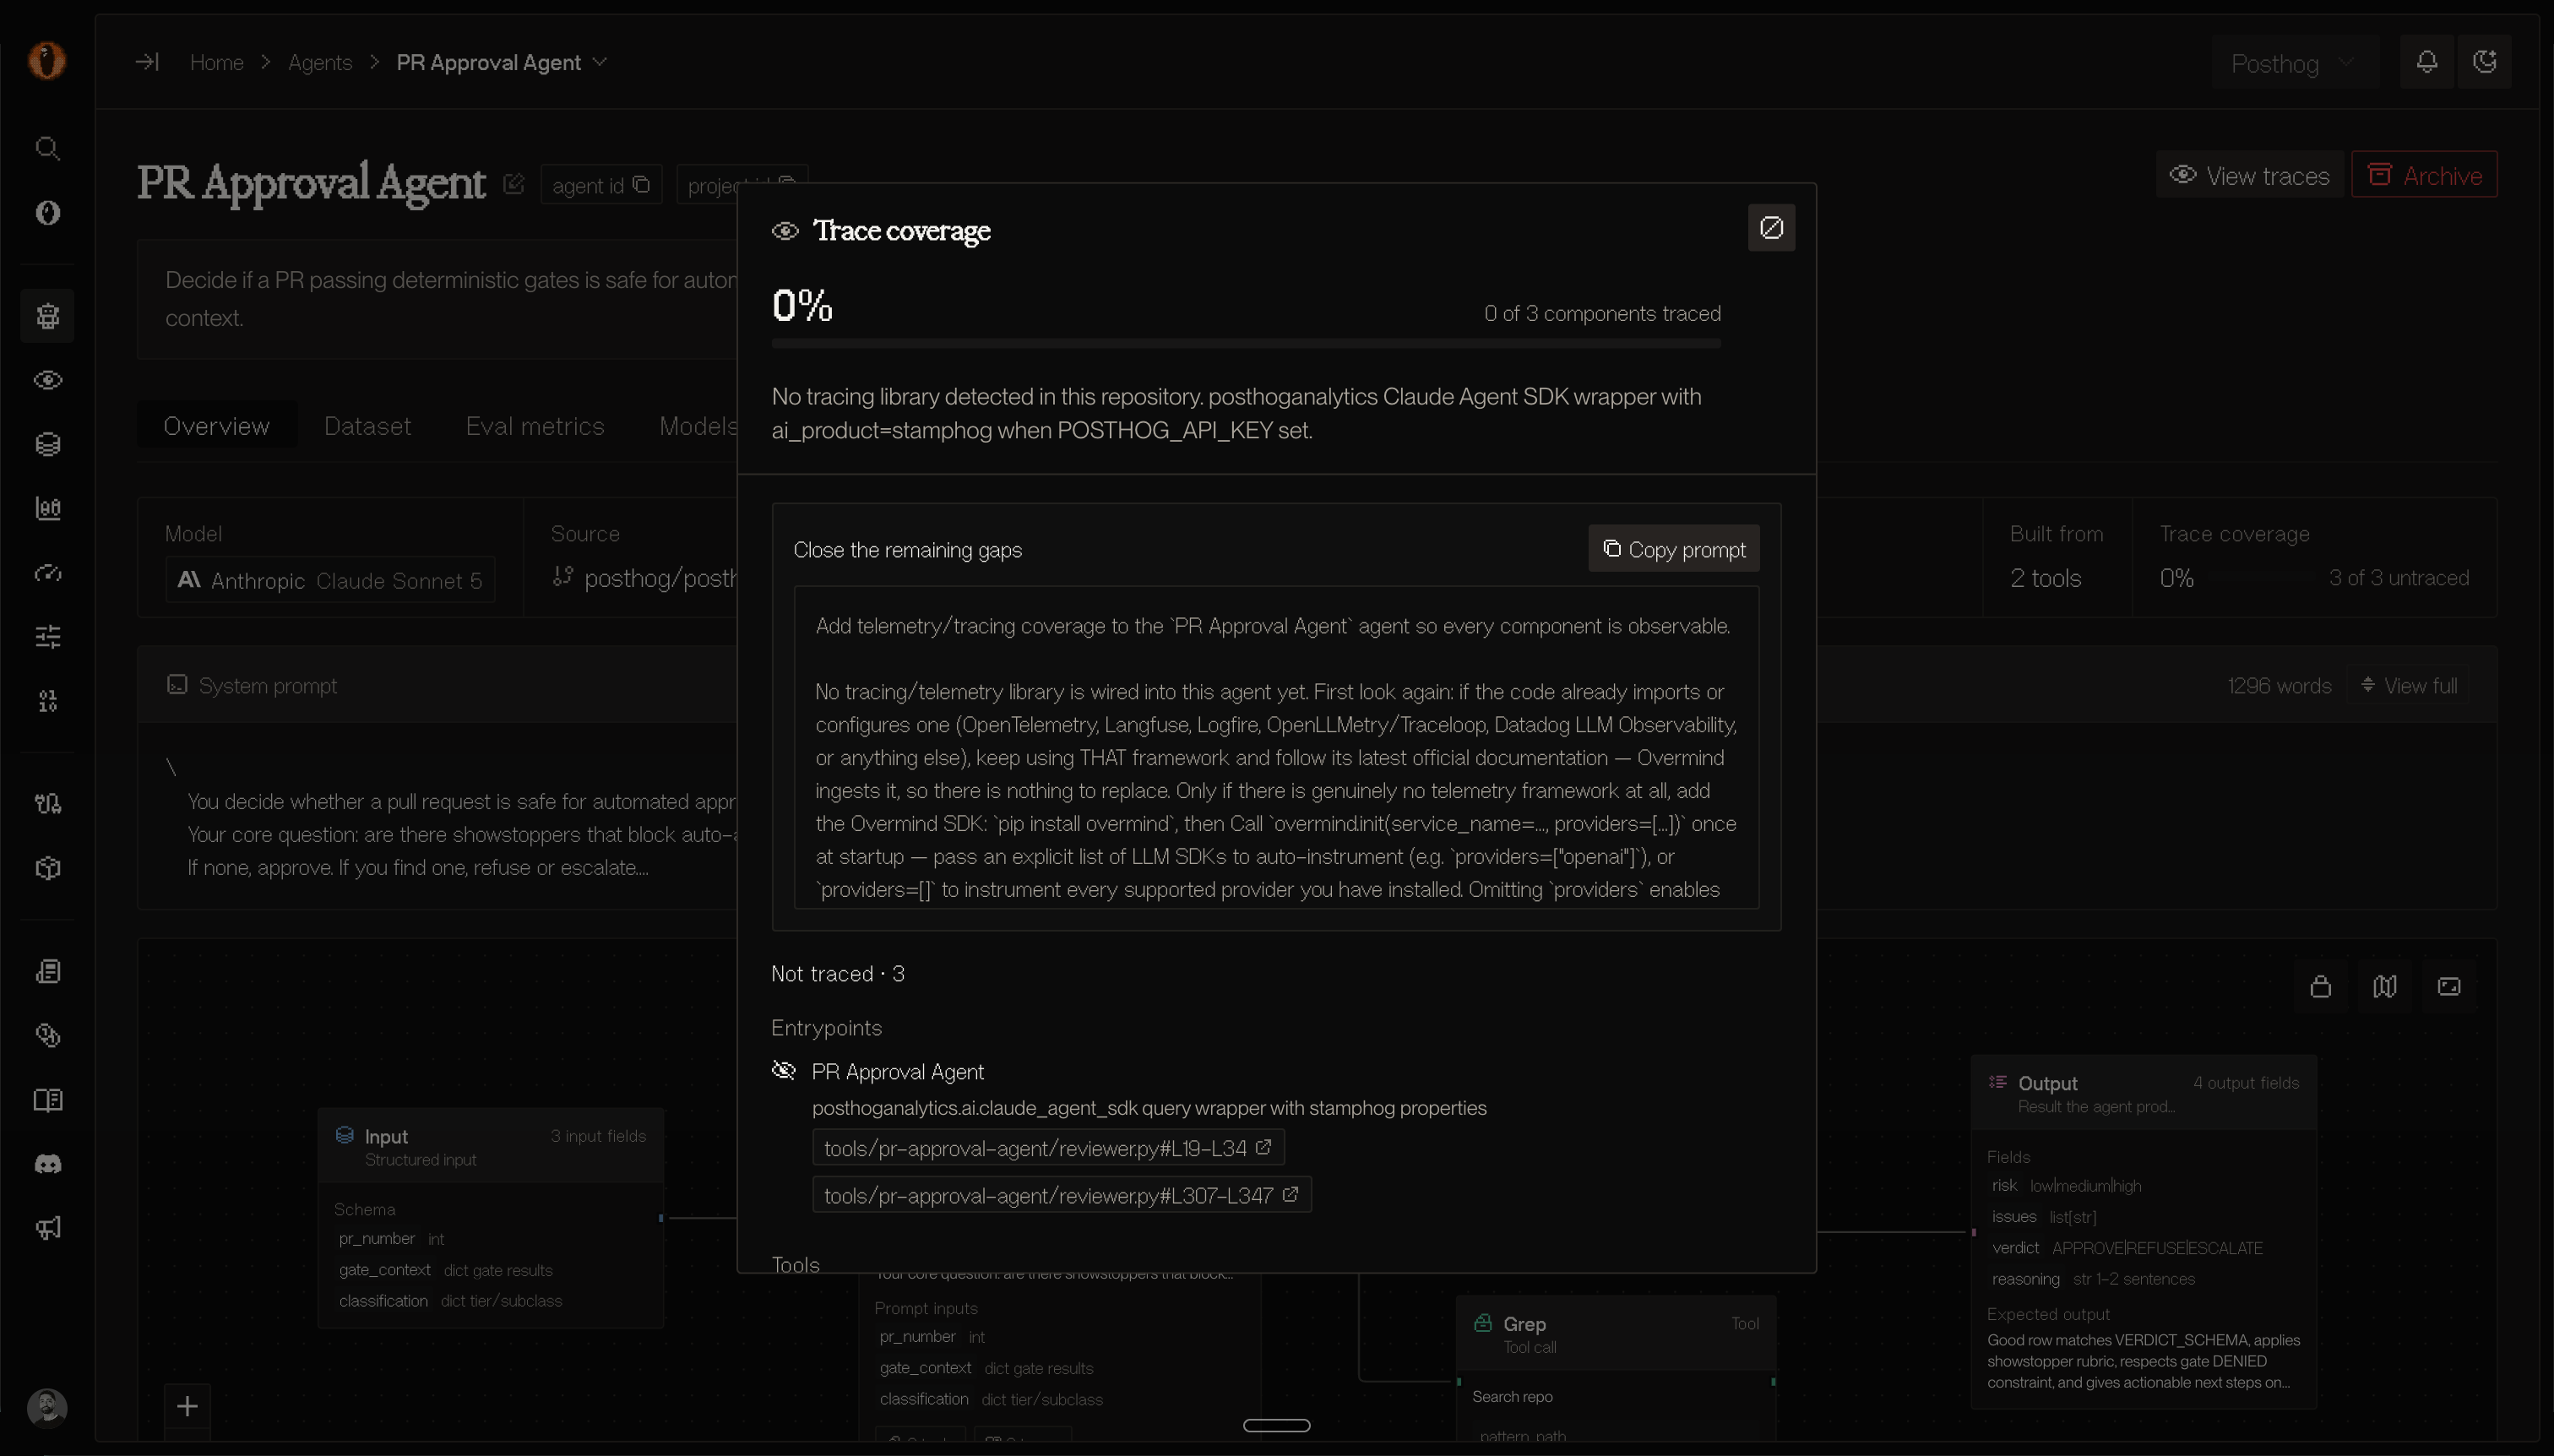The width and height of the screenshot is (2554, 1456).
Task: Open the bar chart icon in sidebar
Action: [48, 508]
